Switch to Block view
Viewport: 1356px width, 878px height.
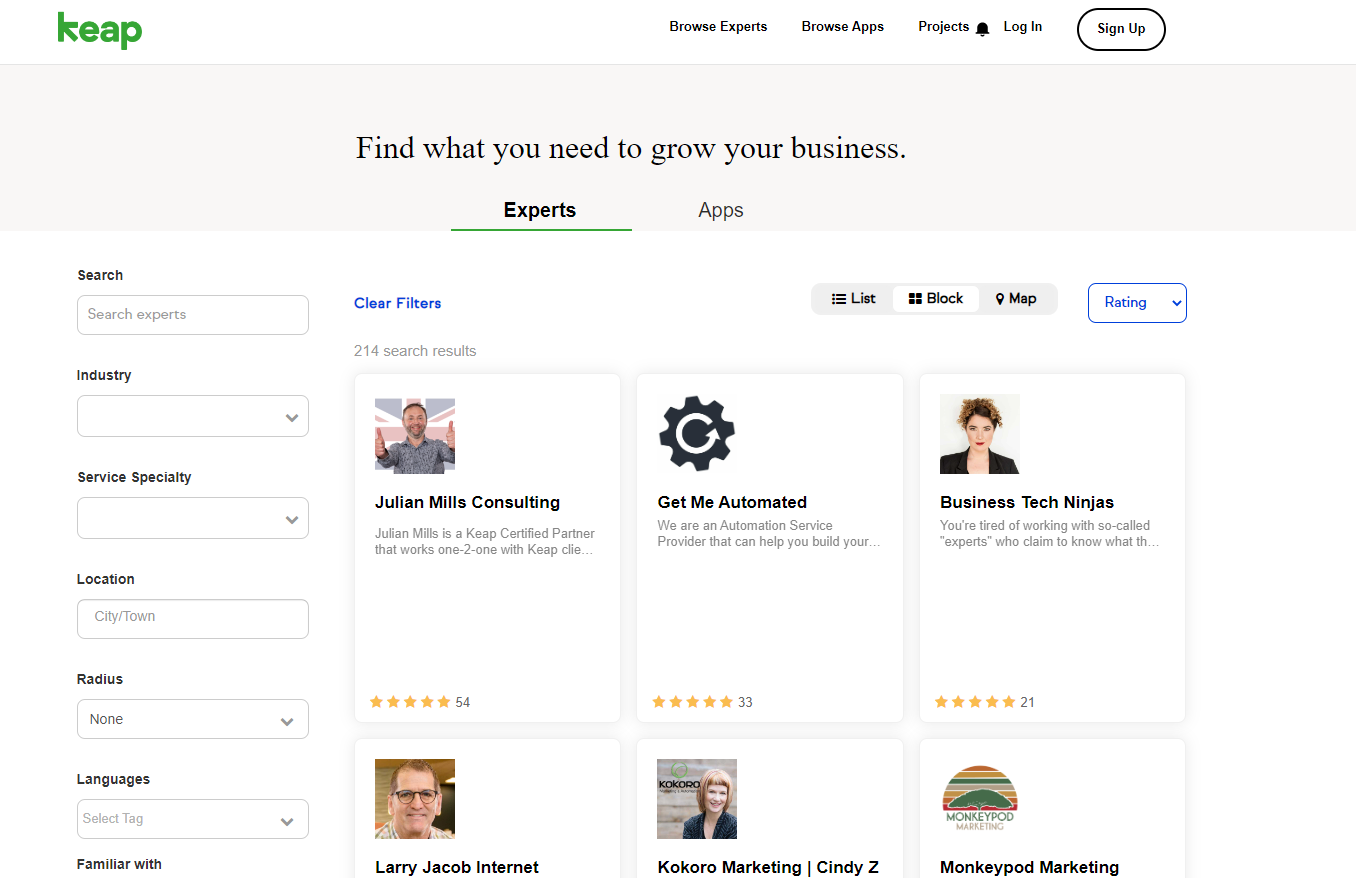(x=935, y=298)
